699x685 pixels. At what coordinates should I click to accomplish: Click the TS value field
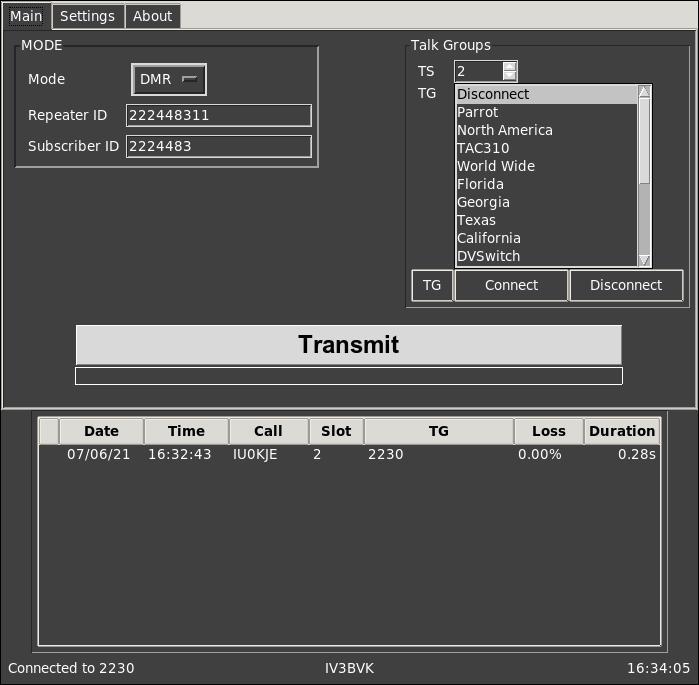pos(479,71)
